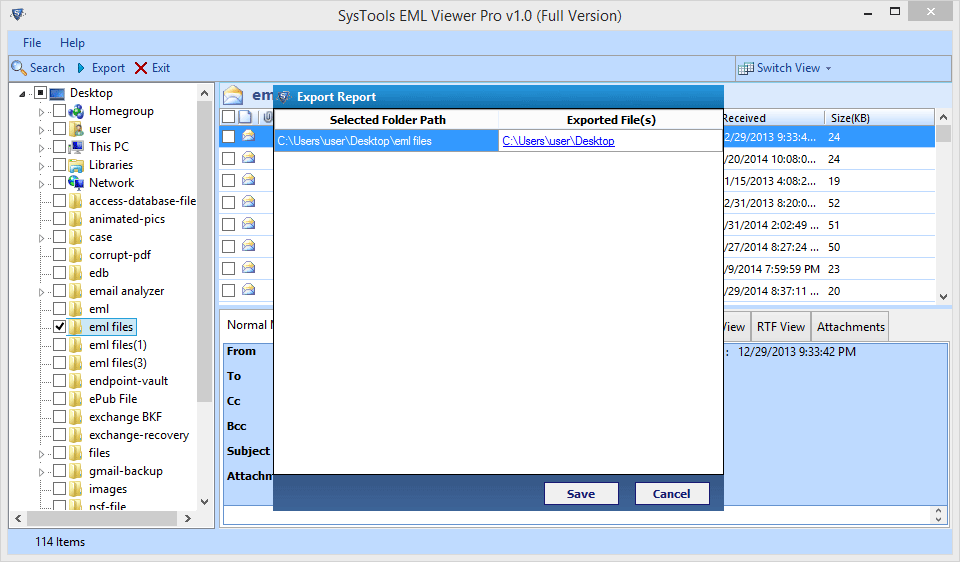Tick checkbox of the 12/29/2013 email row
Viewport: 960px width, 562px height.
point(228,137)
